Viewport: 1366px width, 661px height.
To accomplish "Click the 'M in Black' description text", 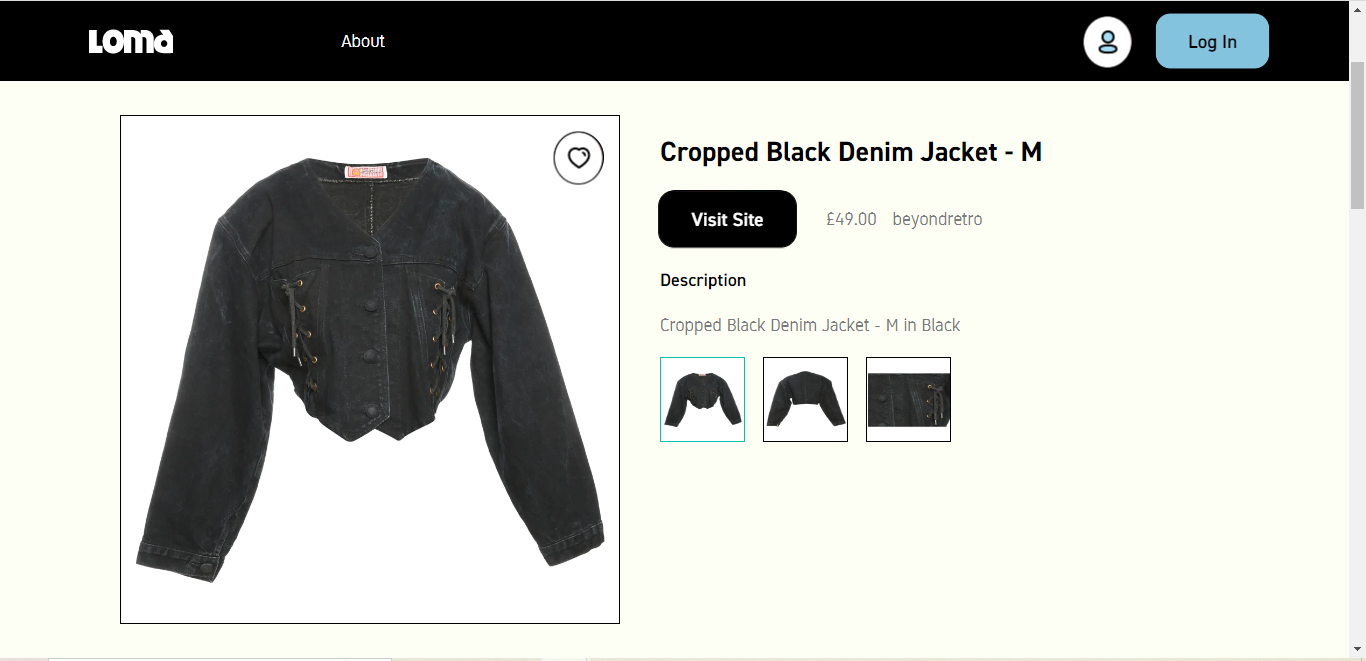I will (x=923, y=325).
